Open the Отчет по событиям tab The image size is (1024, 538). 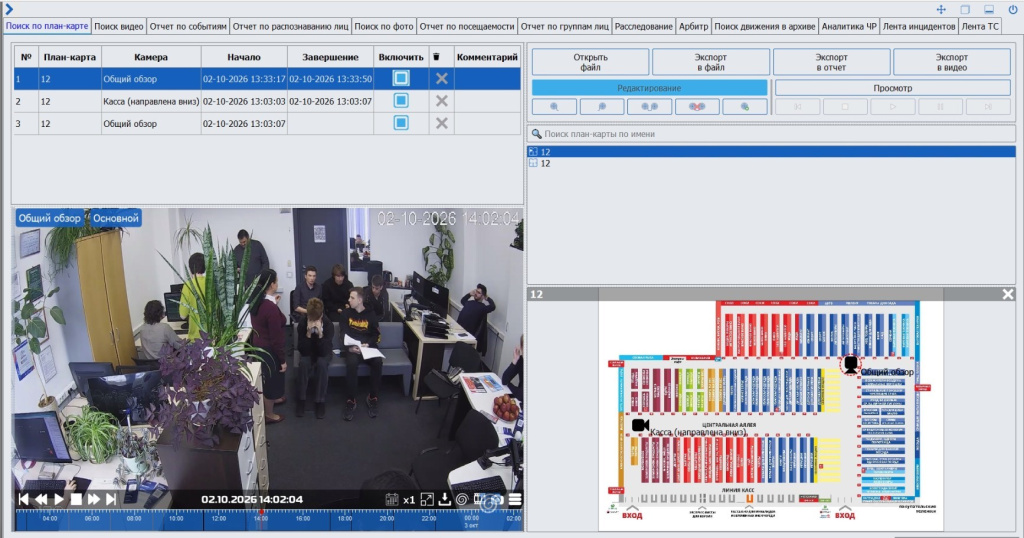[188, 26]
